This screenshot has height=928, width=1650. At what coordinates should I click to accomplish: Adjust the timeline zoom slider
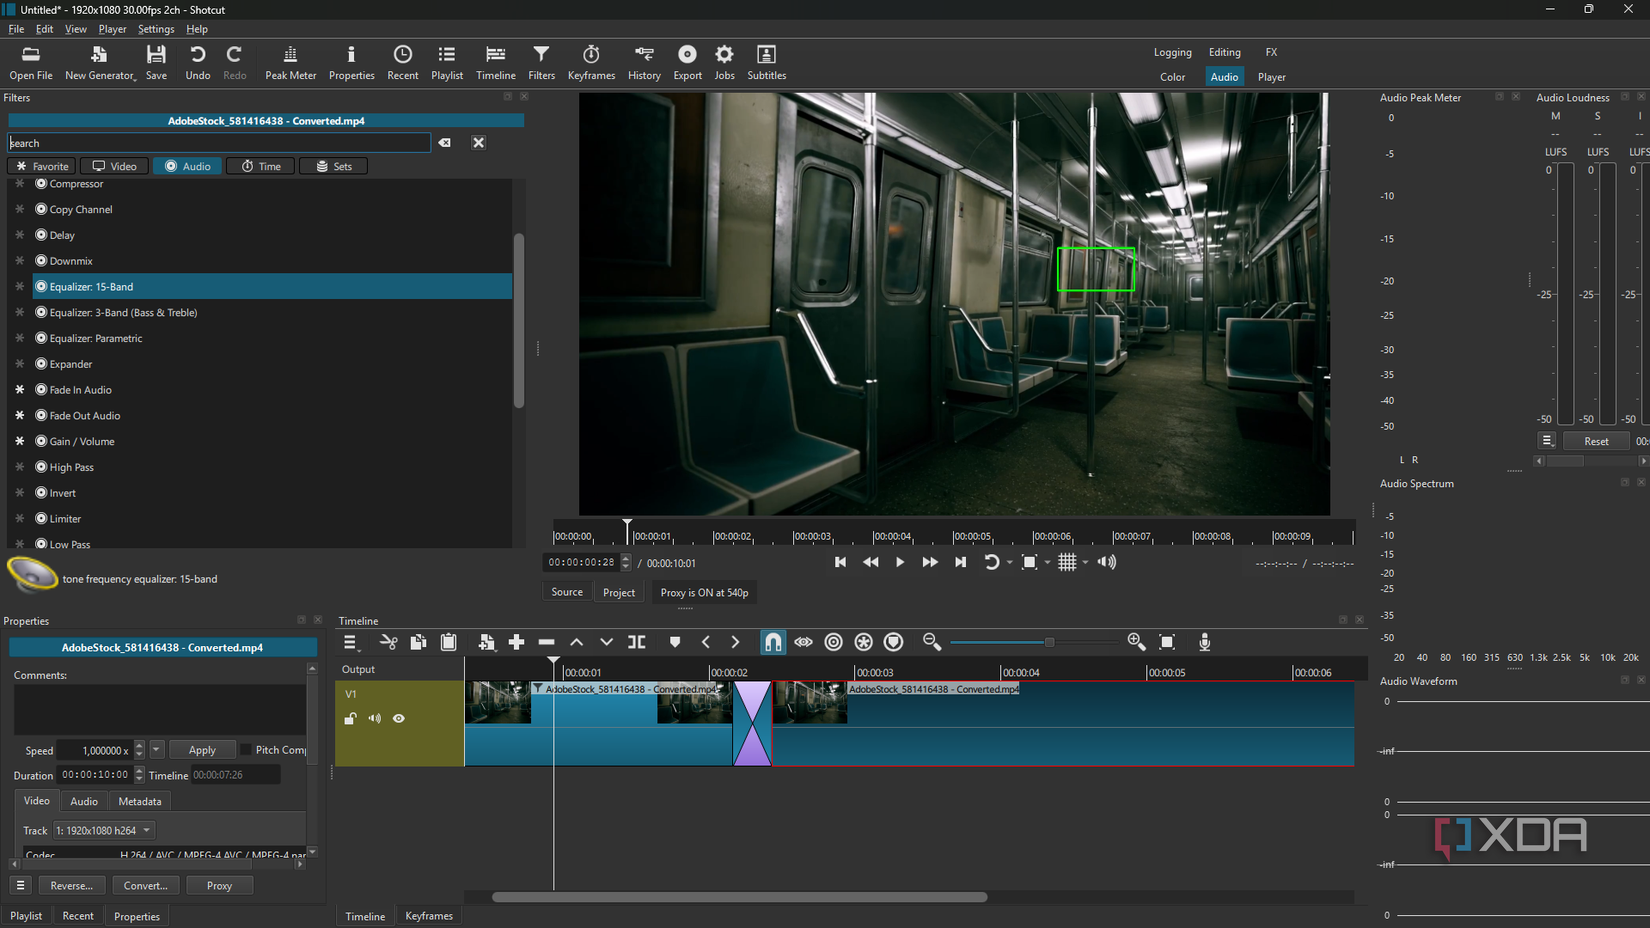(1049, 642)
